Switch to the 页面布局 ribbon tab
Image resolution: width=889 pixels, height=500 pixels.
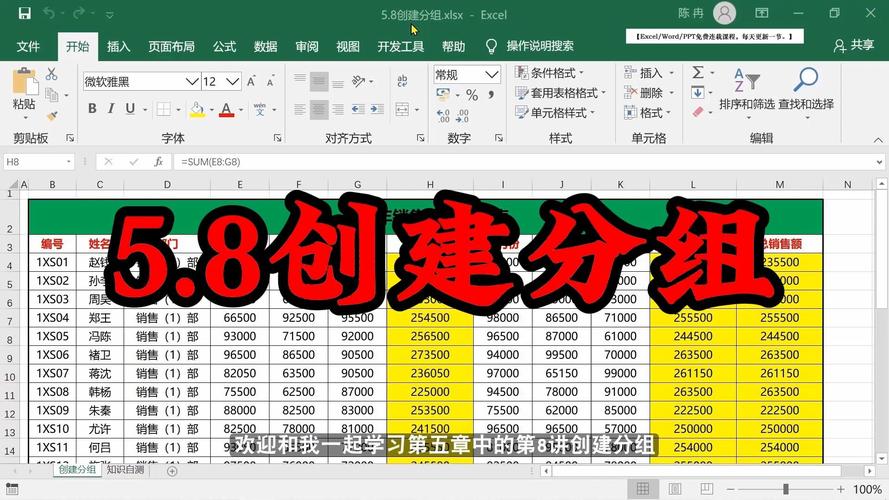pos(171,46)
